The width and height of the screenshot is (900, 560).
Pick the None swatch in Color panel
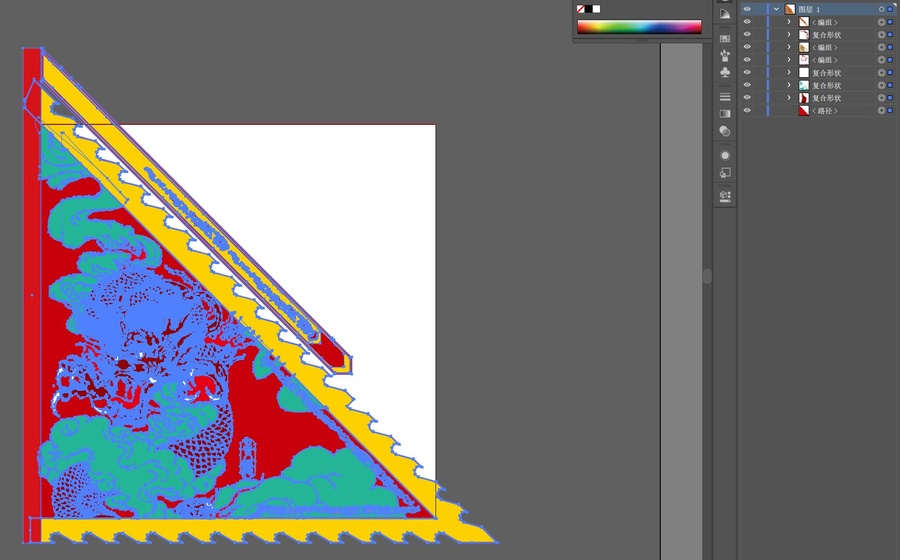pos(580,9)
